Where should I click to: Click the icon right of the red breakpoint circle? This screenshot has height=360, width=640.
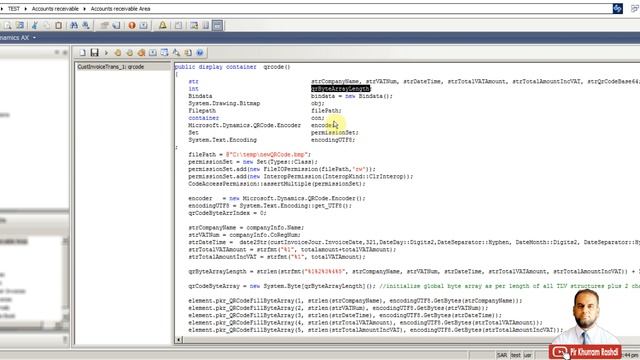click(144, 25)
